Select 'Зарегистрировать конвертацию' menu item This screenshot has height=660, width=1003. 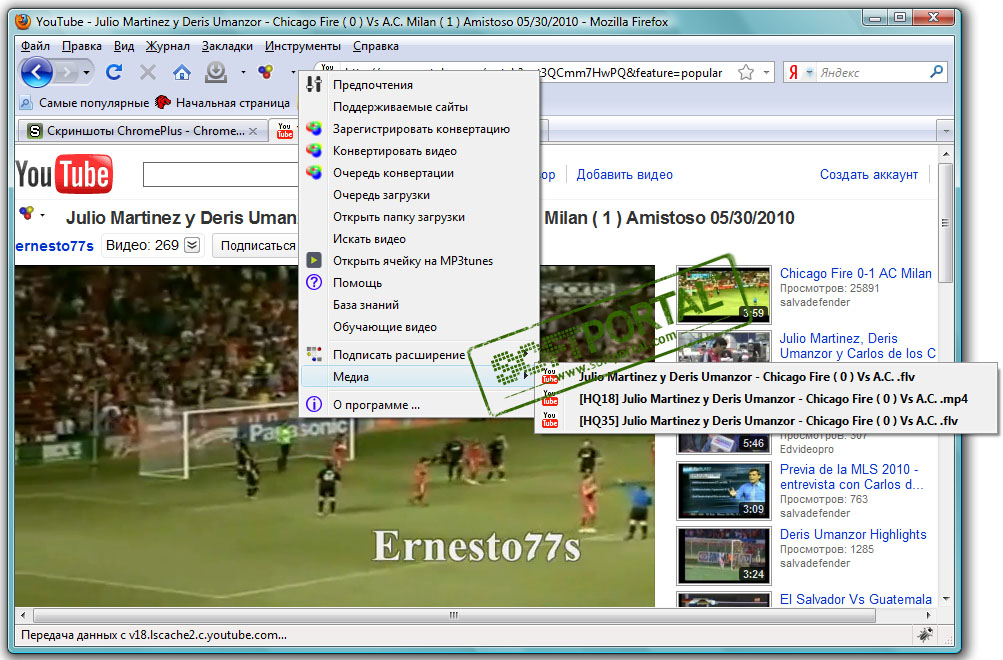click(420, 129)
